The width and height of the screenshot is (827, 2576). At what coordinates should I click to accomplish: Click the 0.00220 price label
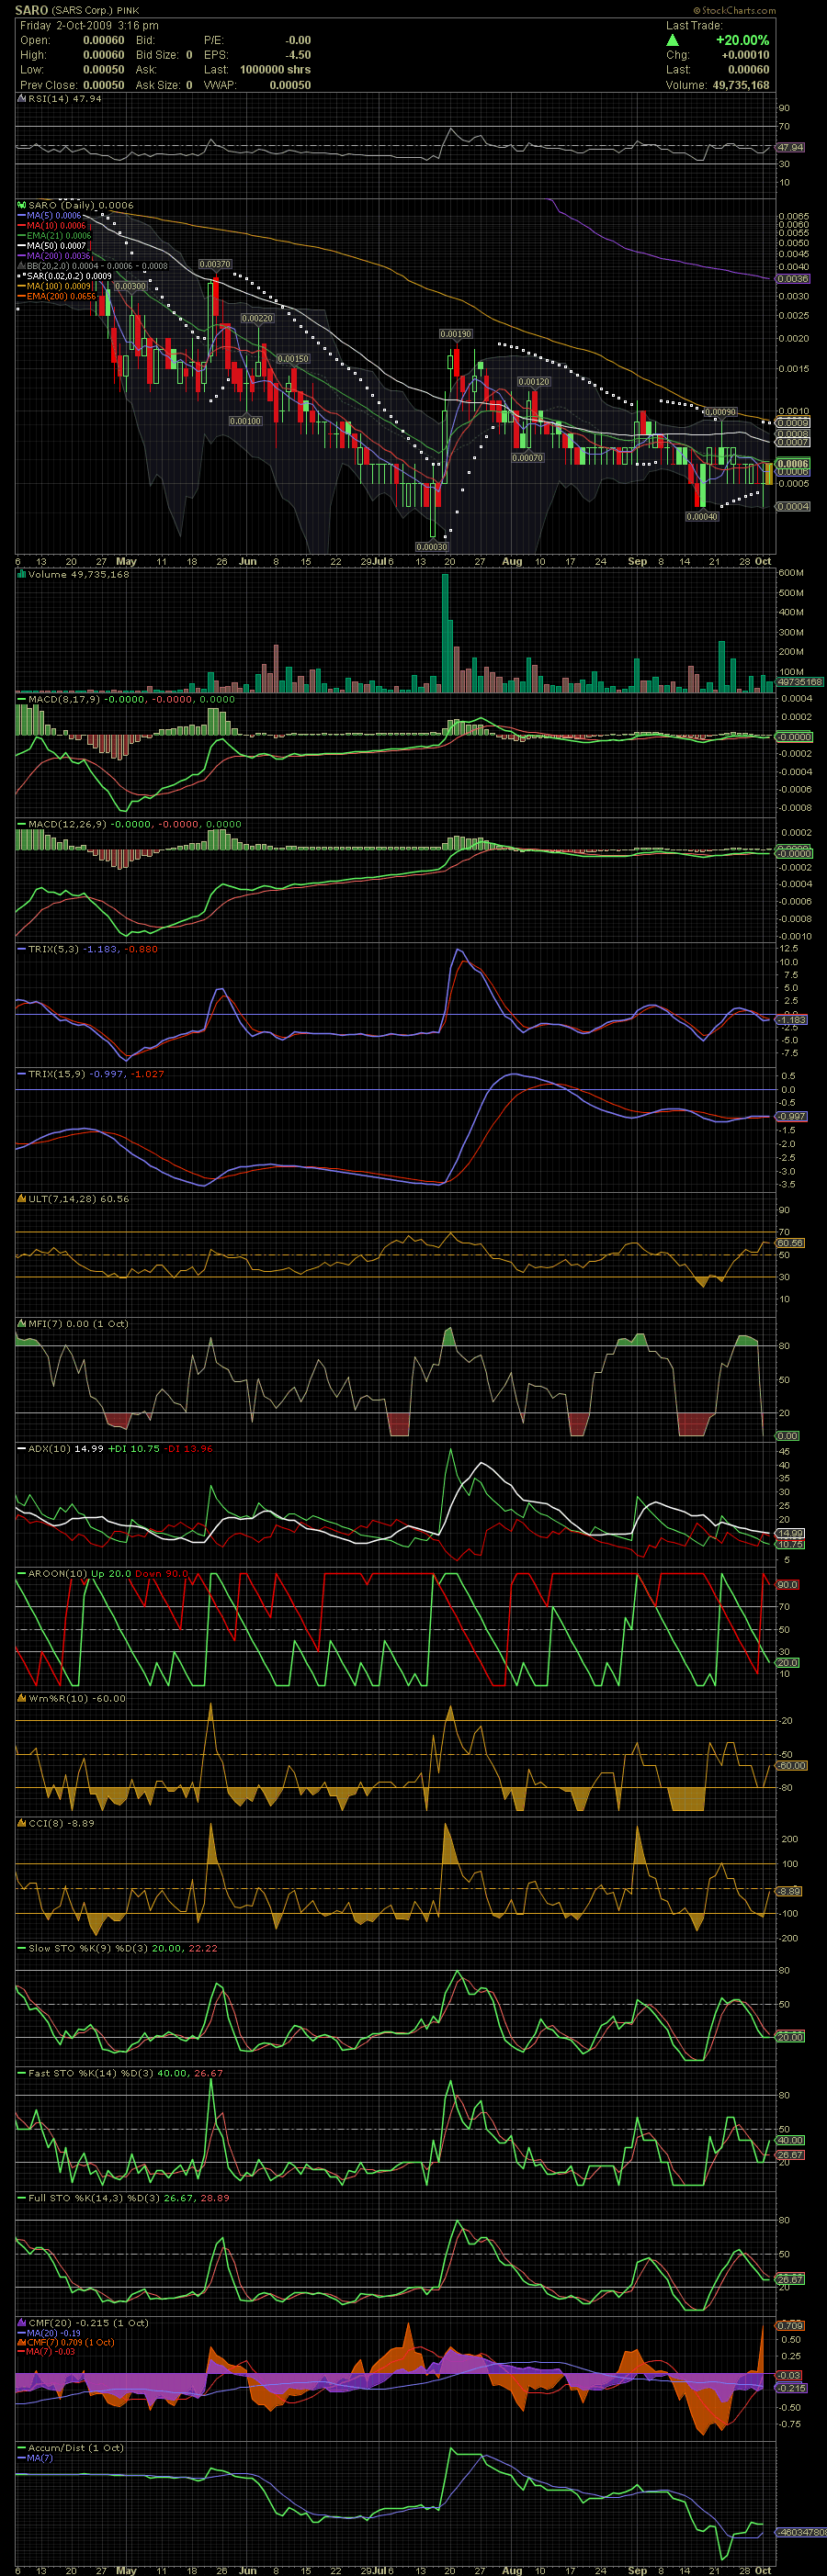pos(257,318)
